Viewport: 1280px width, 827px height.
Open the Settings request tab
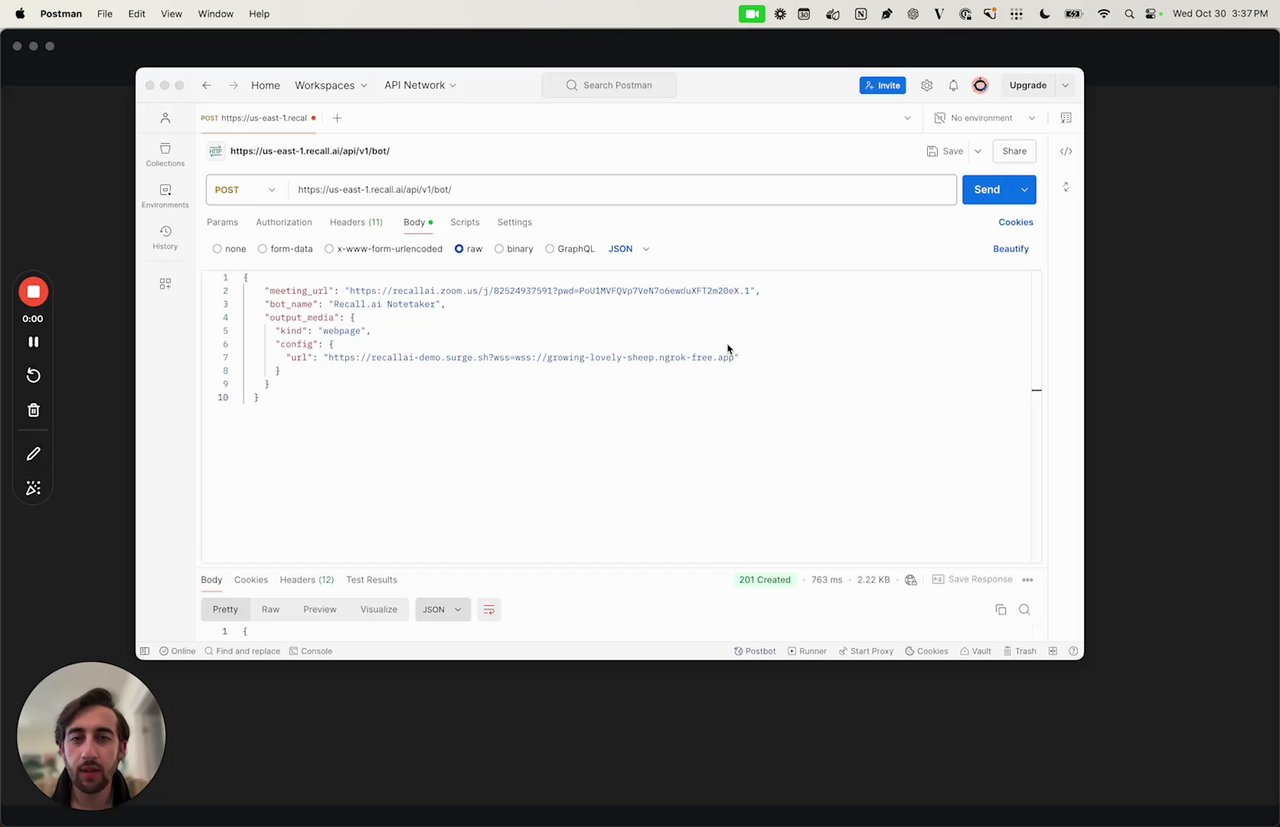515,222
